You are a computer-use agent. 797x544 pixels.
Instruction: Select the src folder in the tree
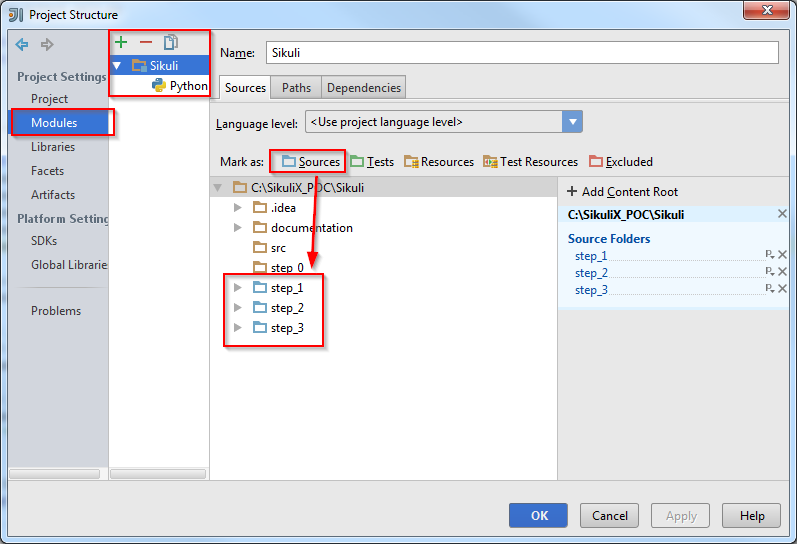pos(269,248)
